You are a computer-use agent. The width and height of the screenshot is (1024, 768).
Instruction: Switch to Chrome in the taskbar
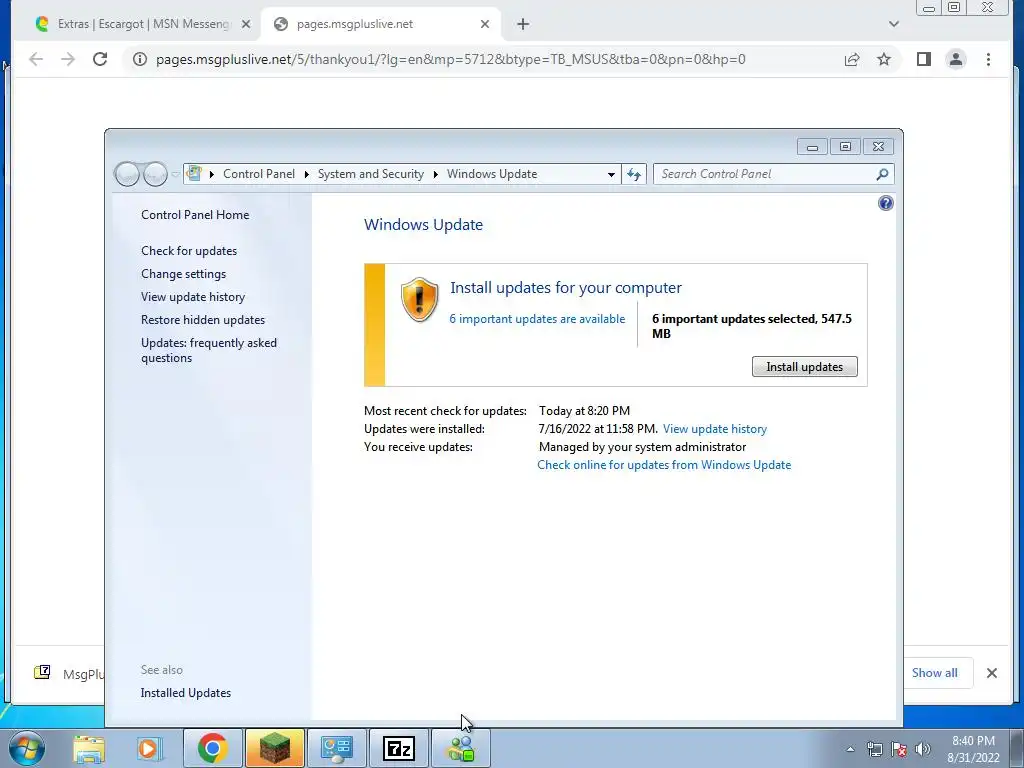212,748
